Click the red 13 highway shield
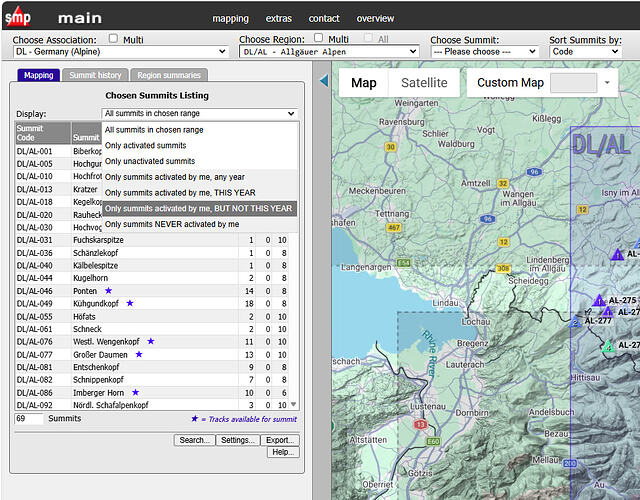The width and height of the screenshot is (640, 500). (420, 424)
